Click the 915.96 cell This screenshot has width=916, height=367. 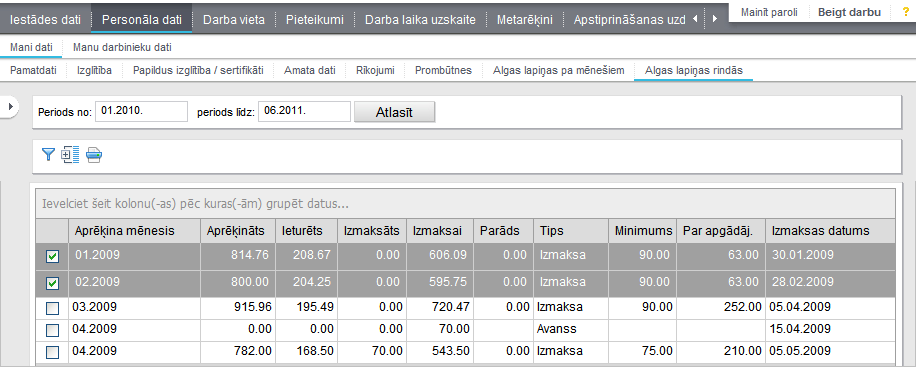pos(238,307)
